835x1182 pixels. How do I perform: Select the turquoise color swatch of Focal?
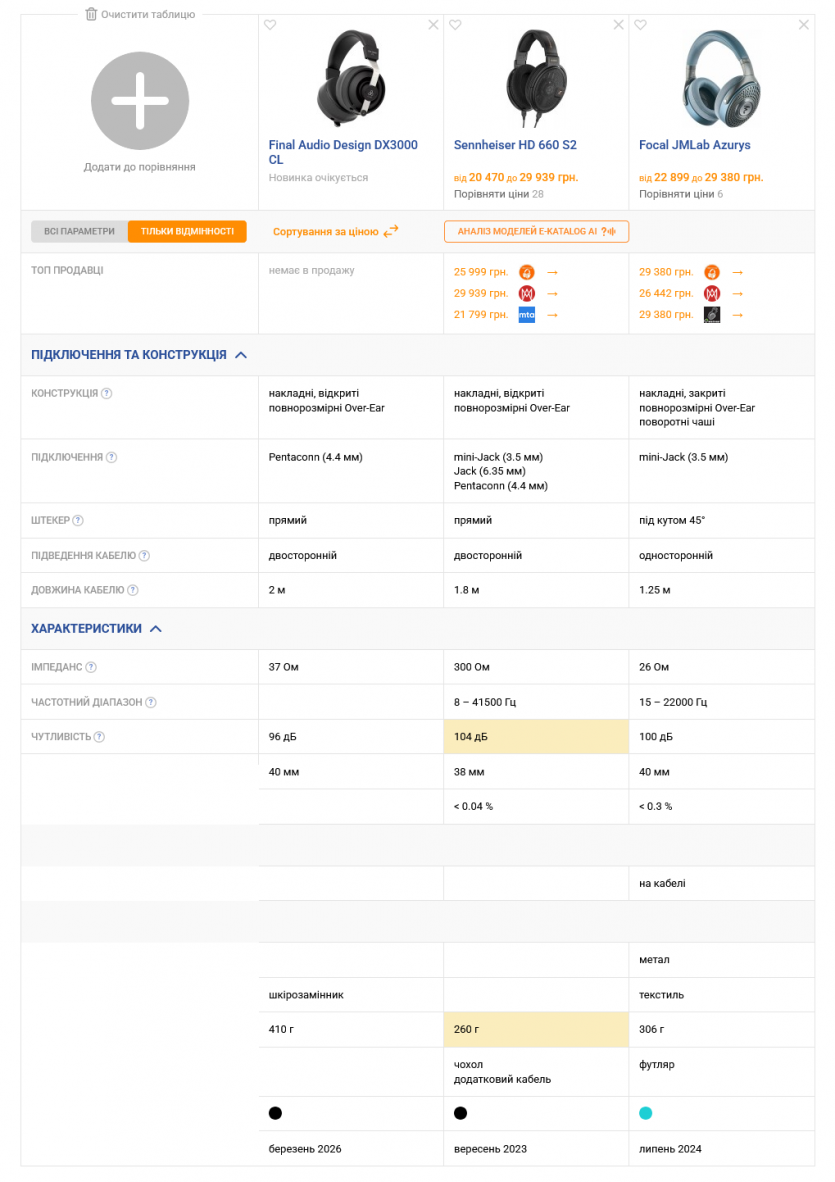tap(645, 1113)
